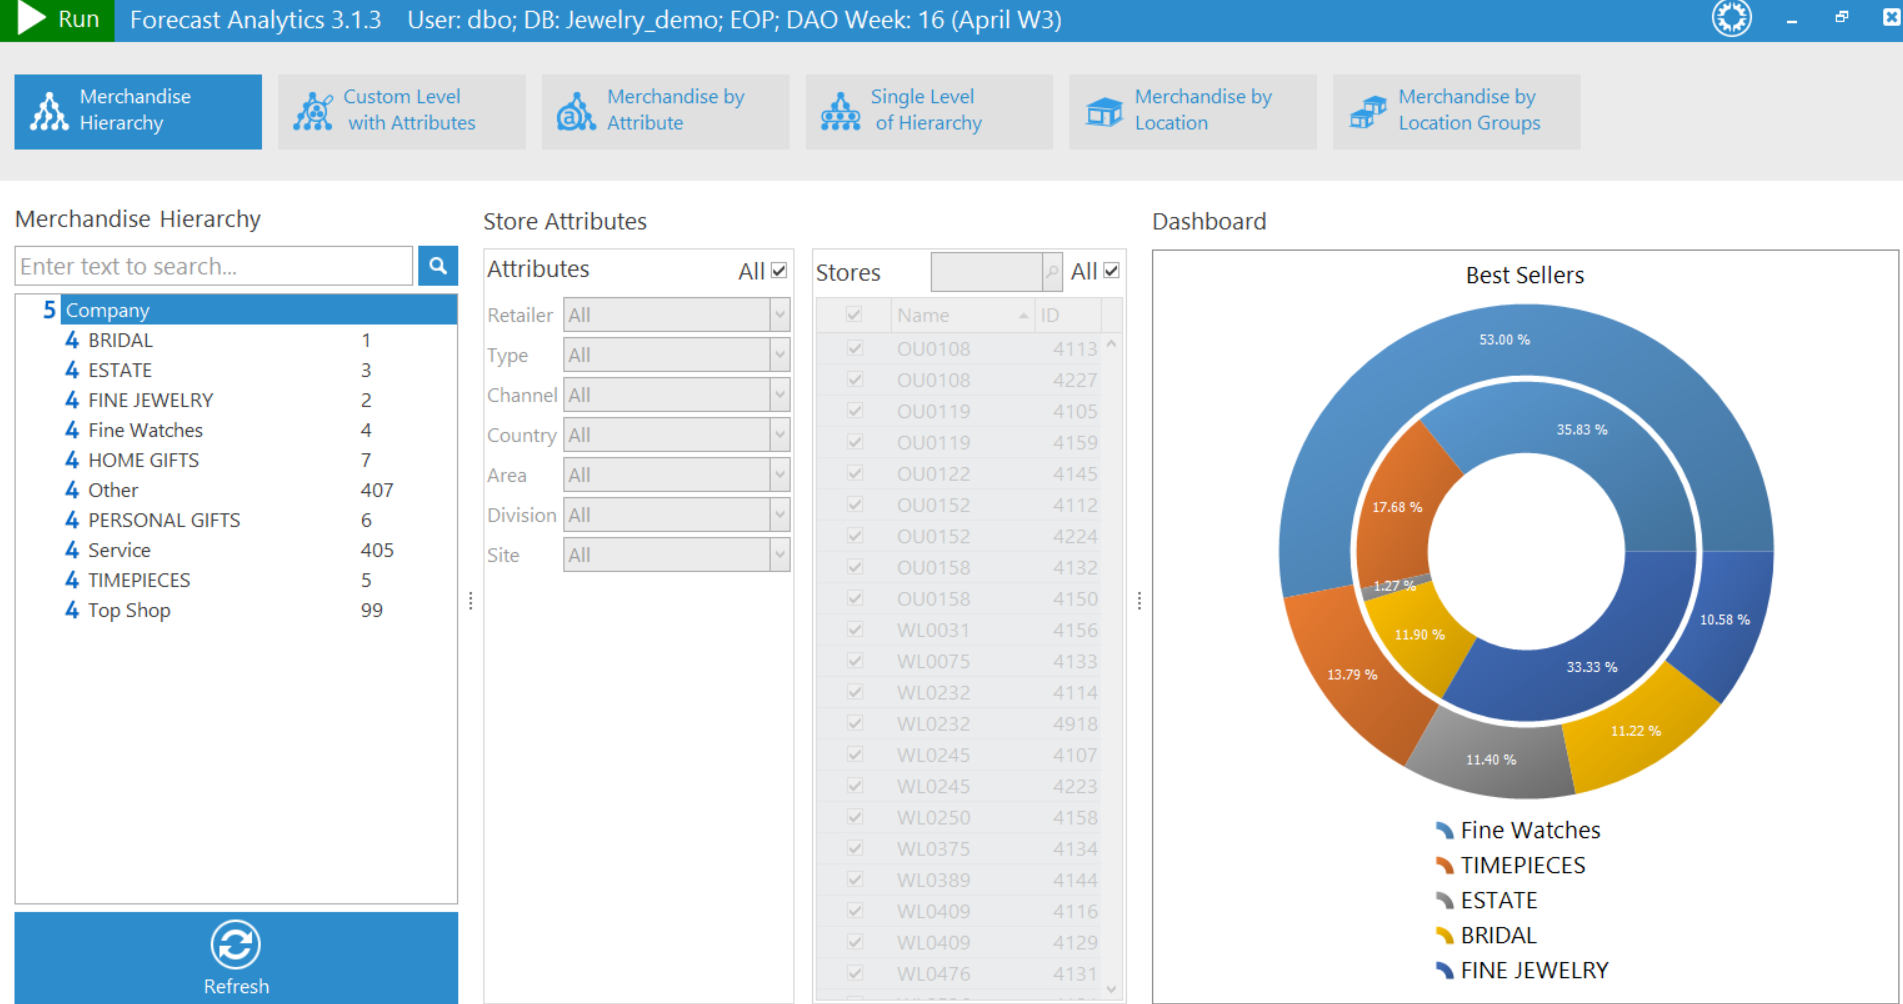Click the Merchandise Hierarchy tree icon
1903x1004 pixels.
tap(49, 111)
